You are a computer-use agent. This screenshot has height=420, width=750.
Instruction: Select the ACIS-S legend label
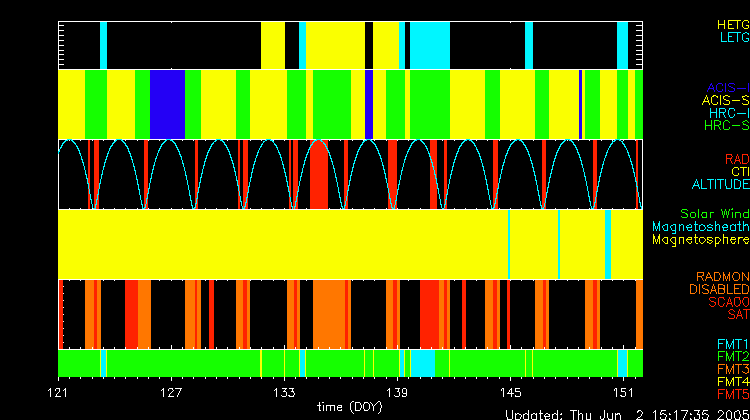click(725, 100)
